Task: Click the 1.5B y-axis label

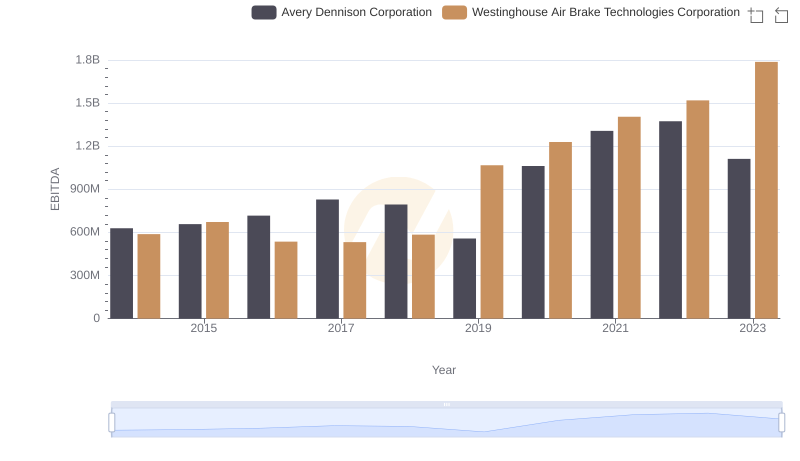Action: click(x=88, y=103)
